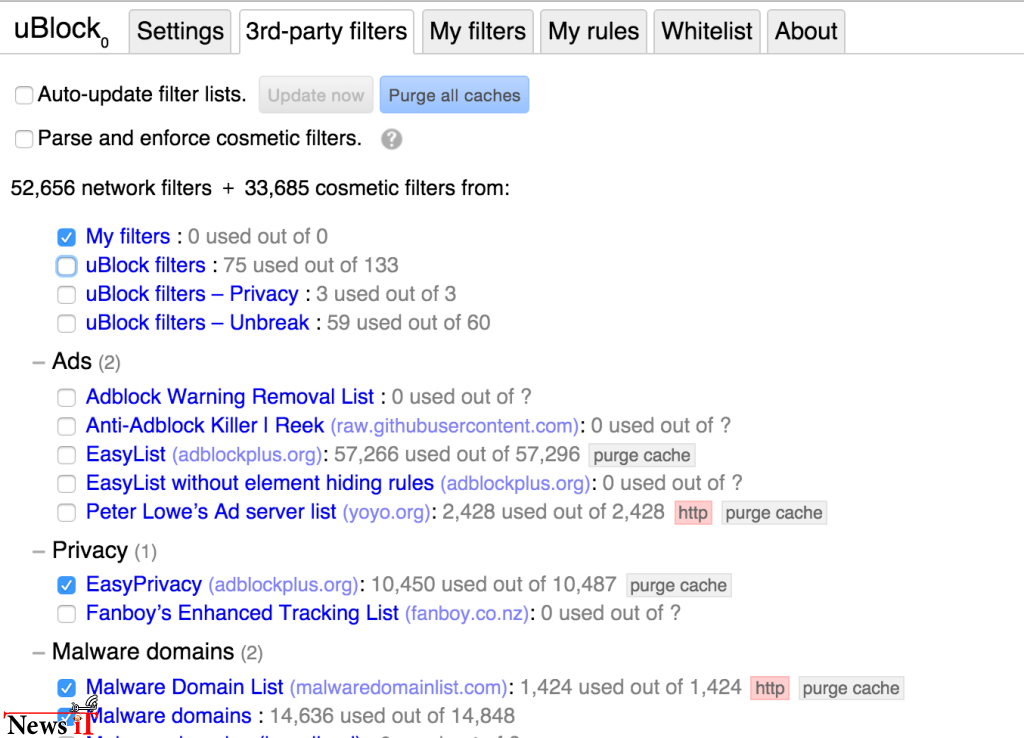Open Anti-Adblock Killer | Reek link
The width and height of the screenshot is (1024, 738).
tap(205, 425)
